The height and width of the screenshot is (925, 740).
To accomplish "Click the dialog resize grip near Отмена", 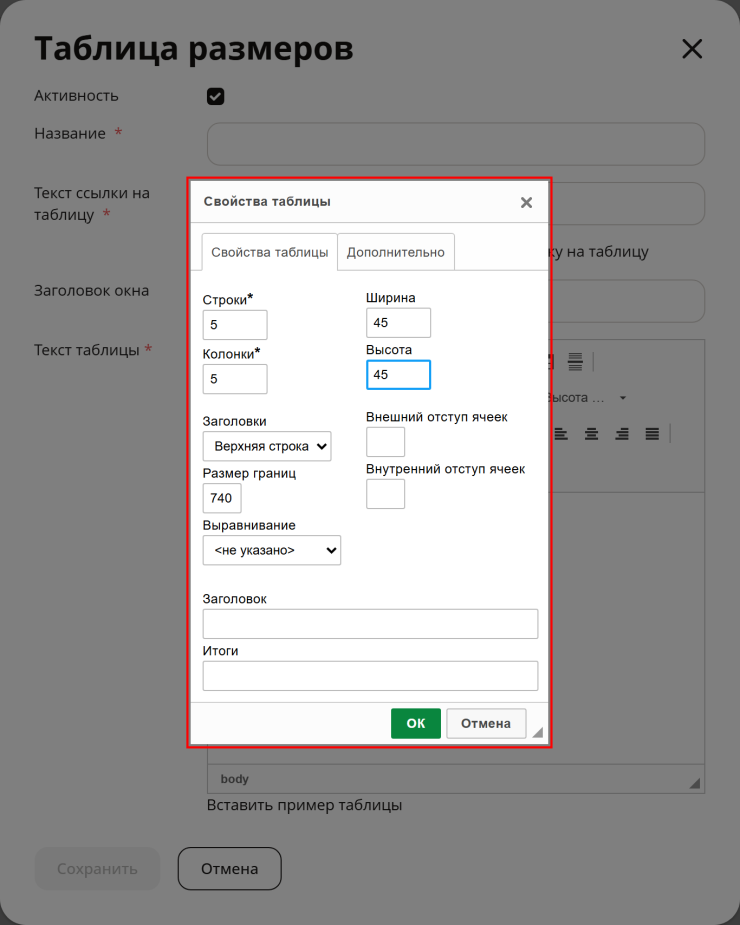I will tap(538, 732).
